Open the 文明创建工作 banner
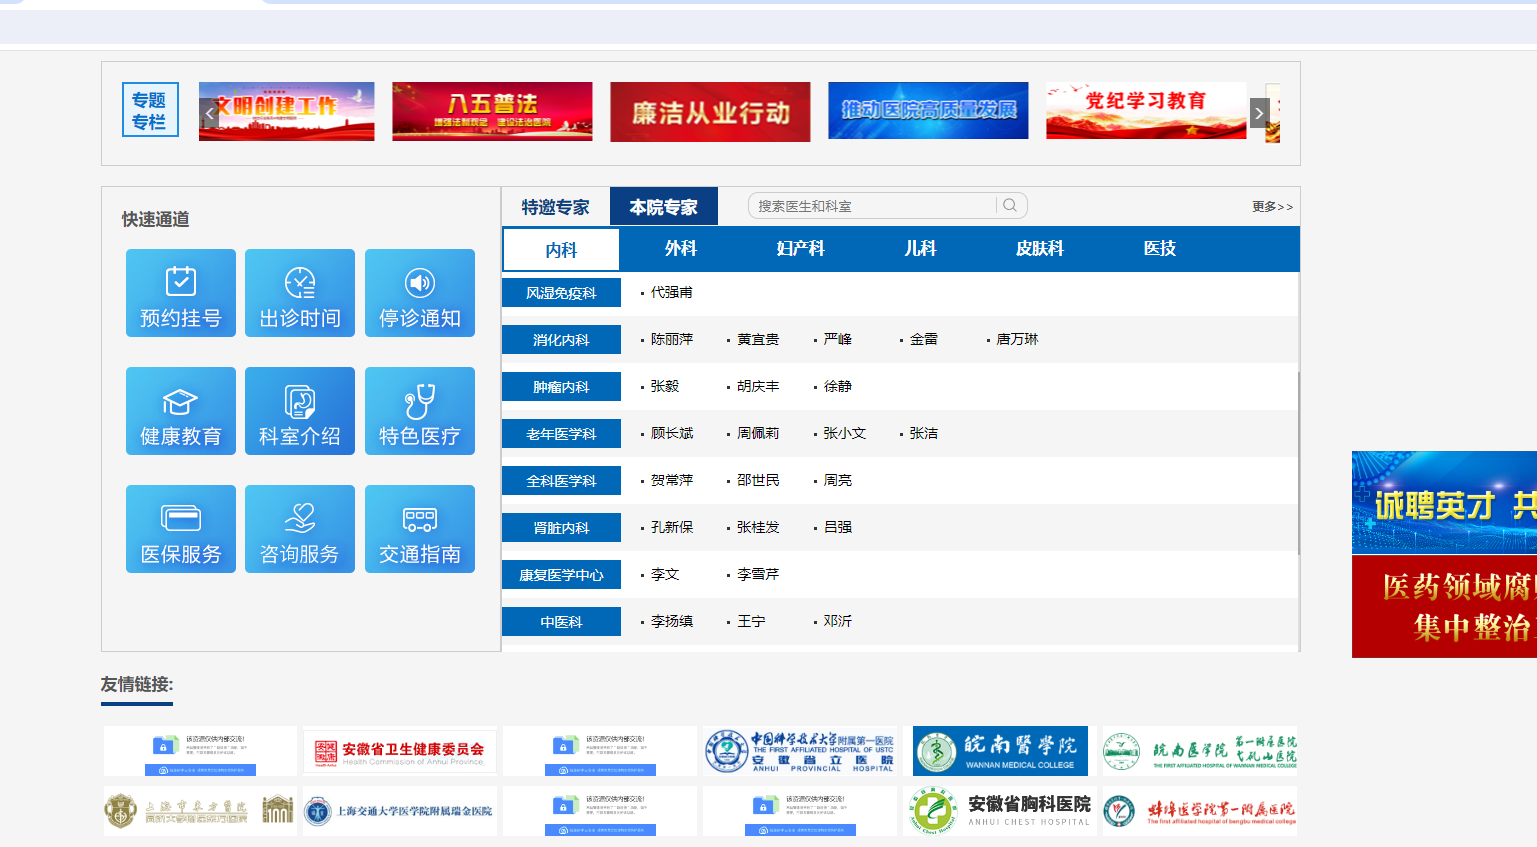 (x=287, y=111)
